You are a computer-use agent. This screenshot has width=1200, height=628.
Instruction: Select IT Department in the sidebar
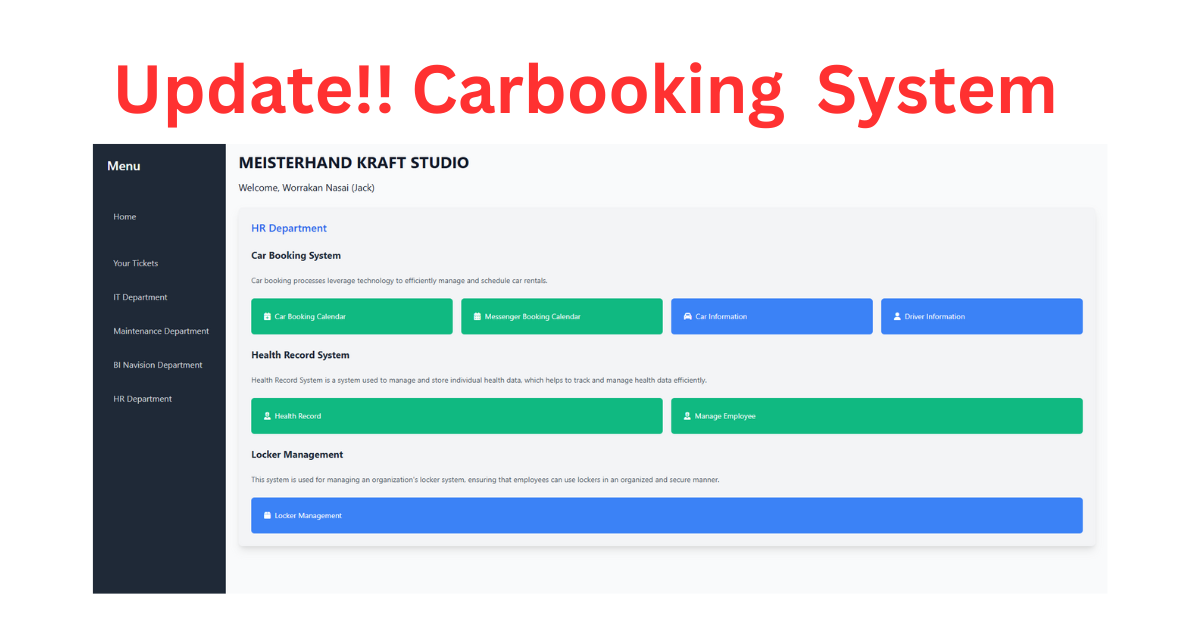coord(140,297)
